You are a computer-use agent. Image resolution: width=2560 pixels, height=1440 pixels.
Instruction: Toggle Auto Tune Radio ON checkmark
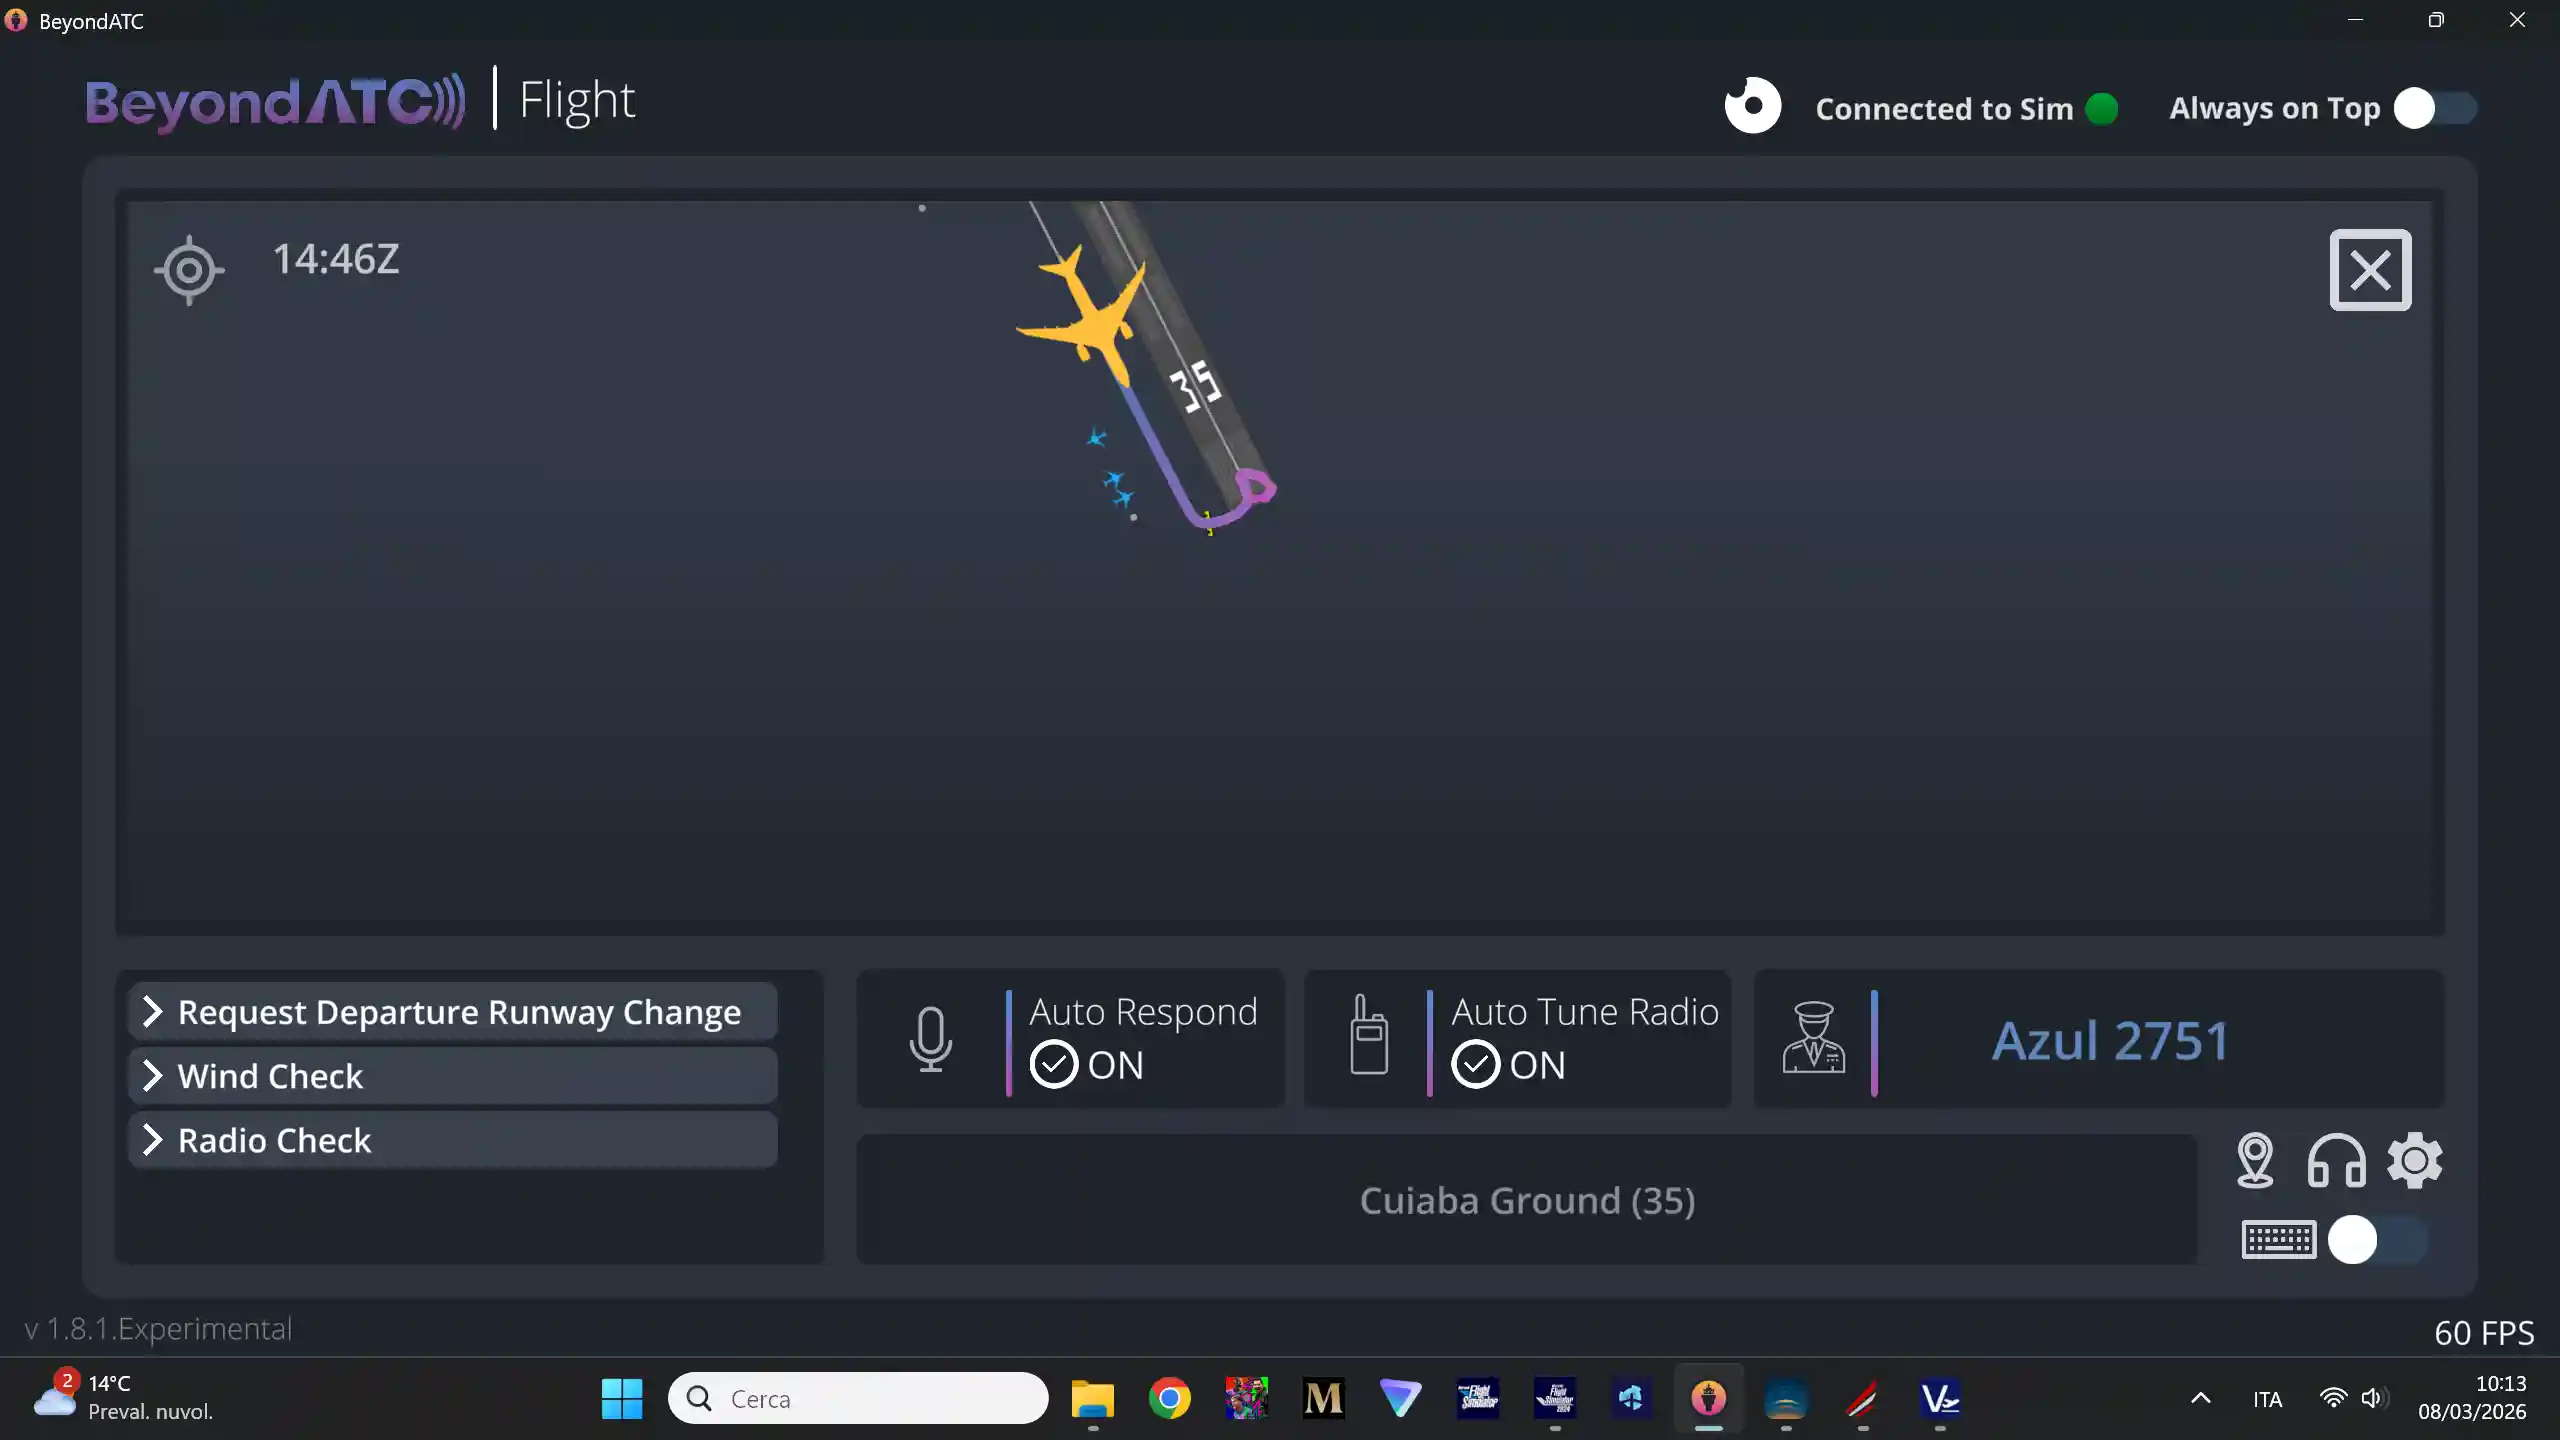coord(1475,1065)
